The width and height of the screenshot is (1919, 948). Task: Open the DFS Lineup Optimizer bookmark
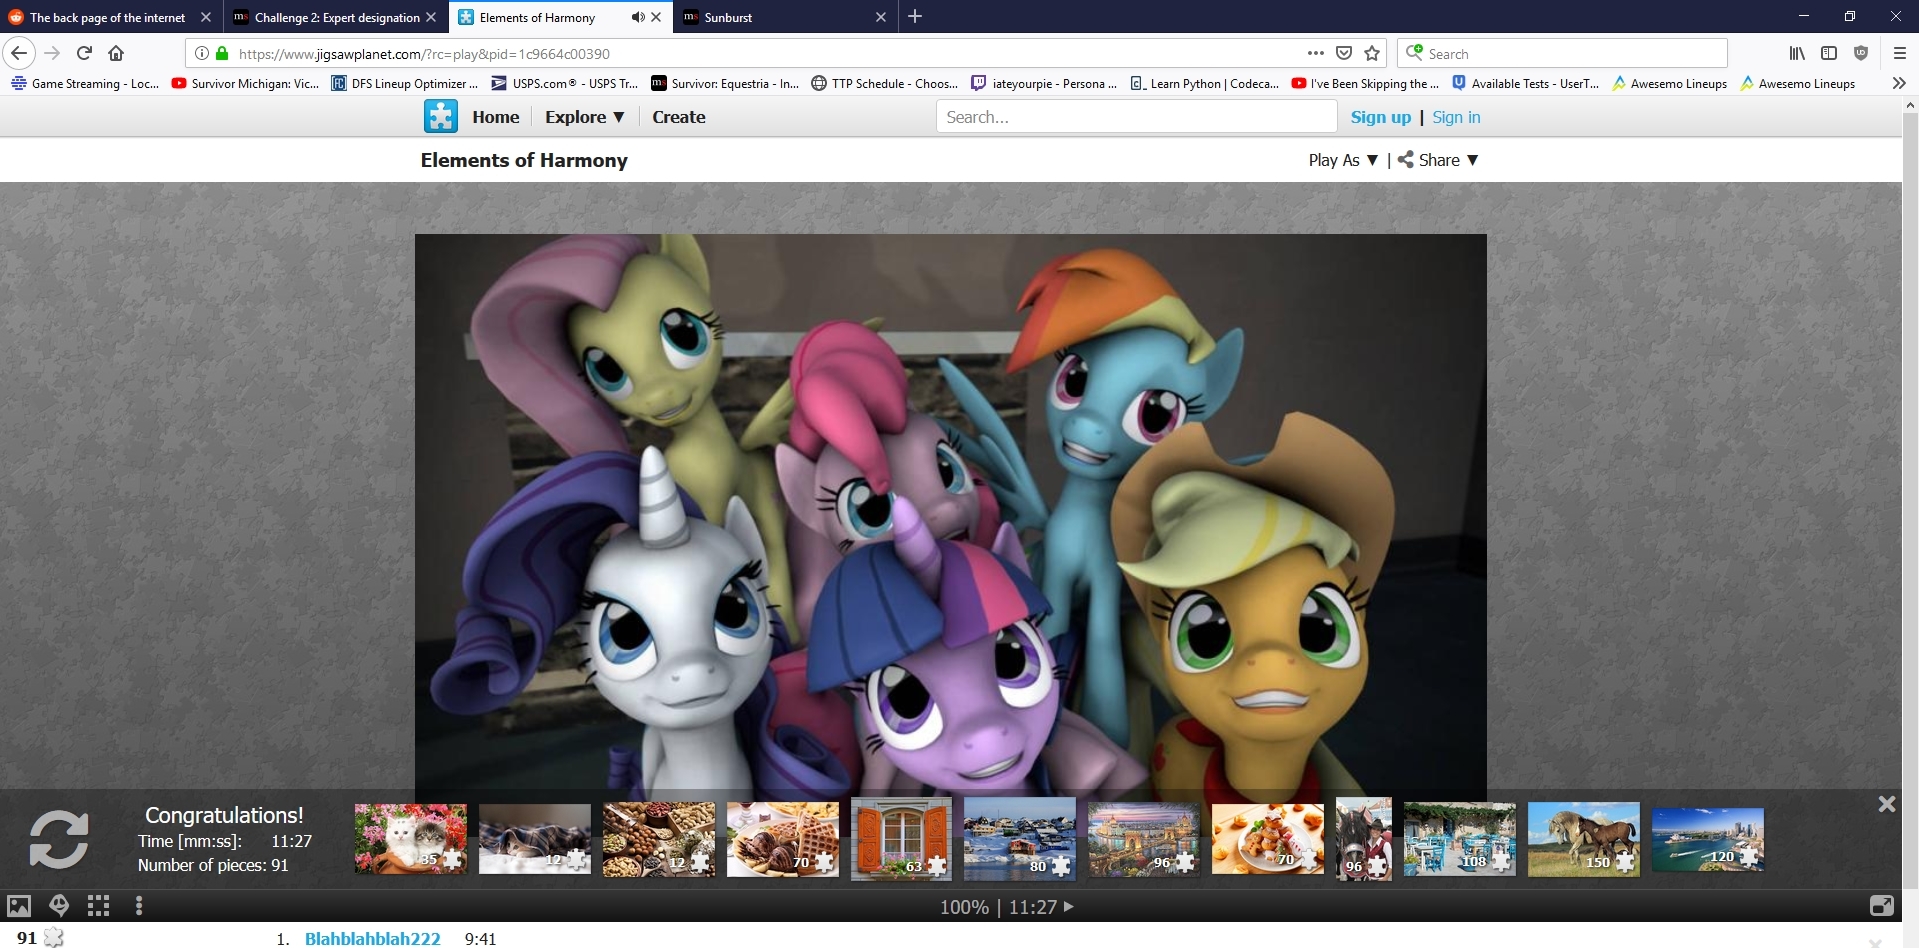pos(406,84)
